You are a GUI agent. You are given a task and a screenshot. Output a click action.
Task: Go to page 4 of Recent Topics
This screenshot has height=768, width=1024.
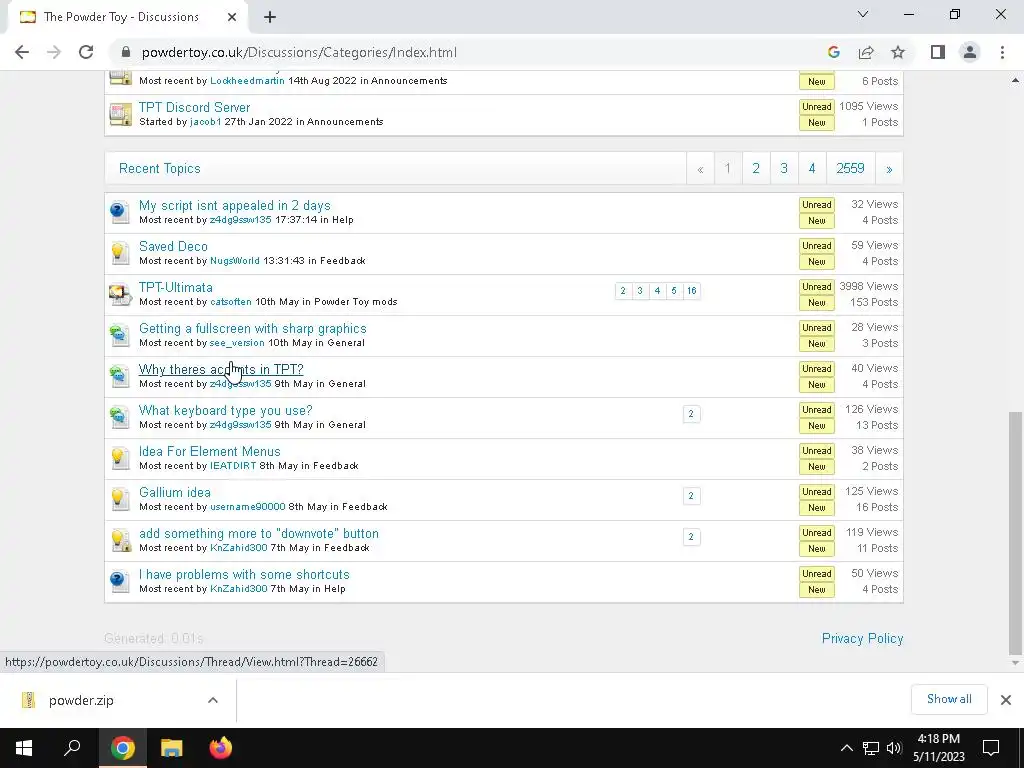point(812,168)
